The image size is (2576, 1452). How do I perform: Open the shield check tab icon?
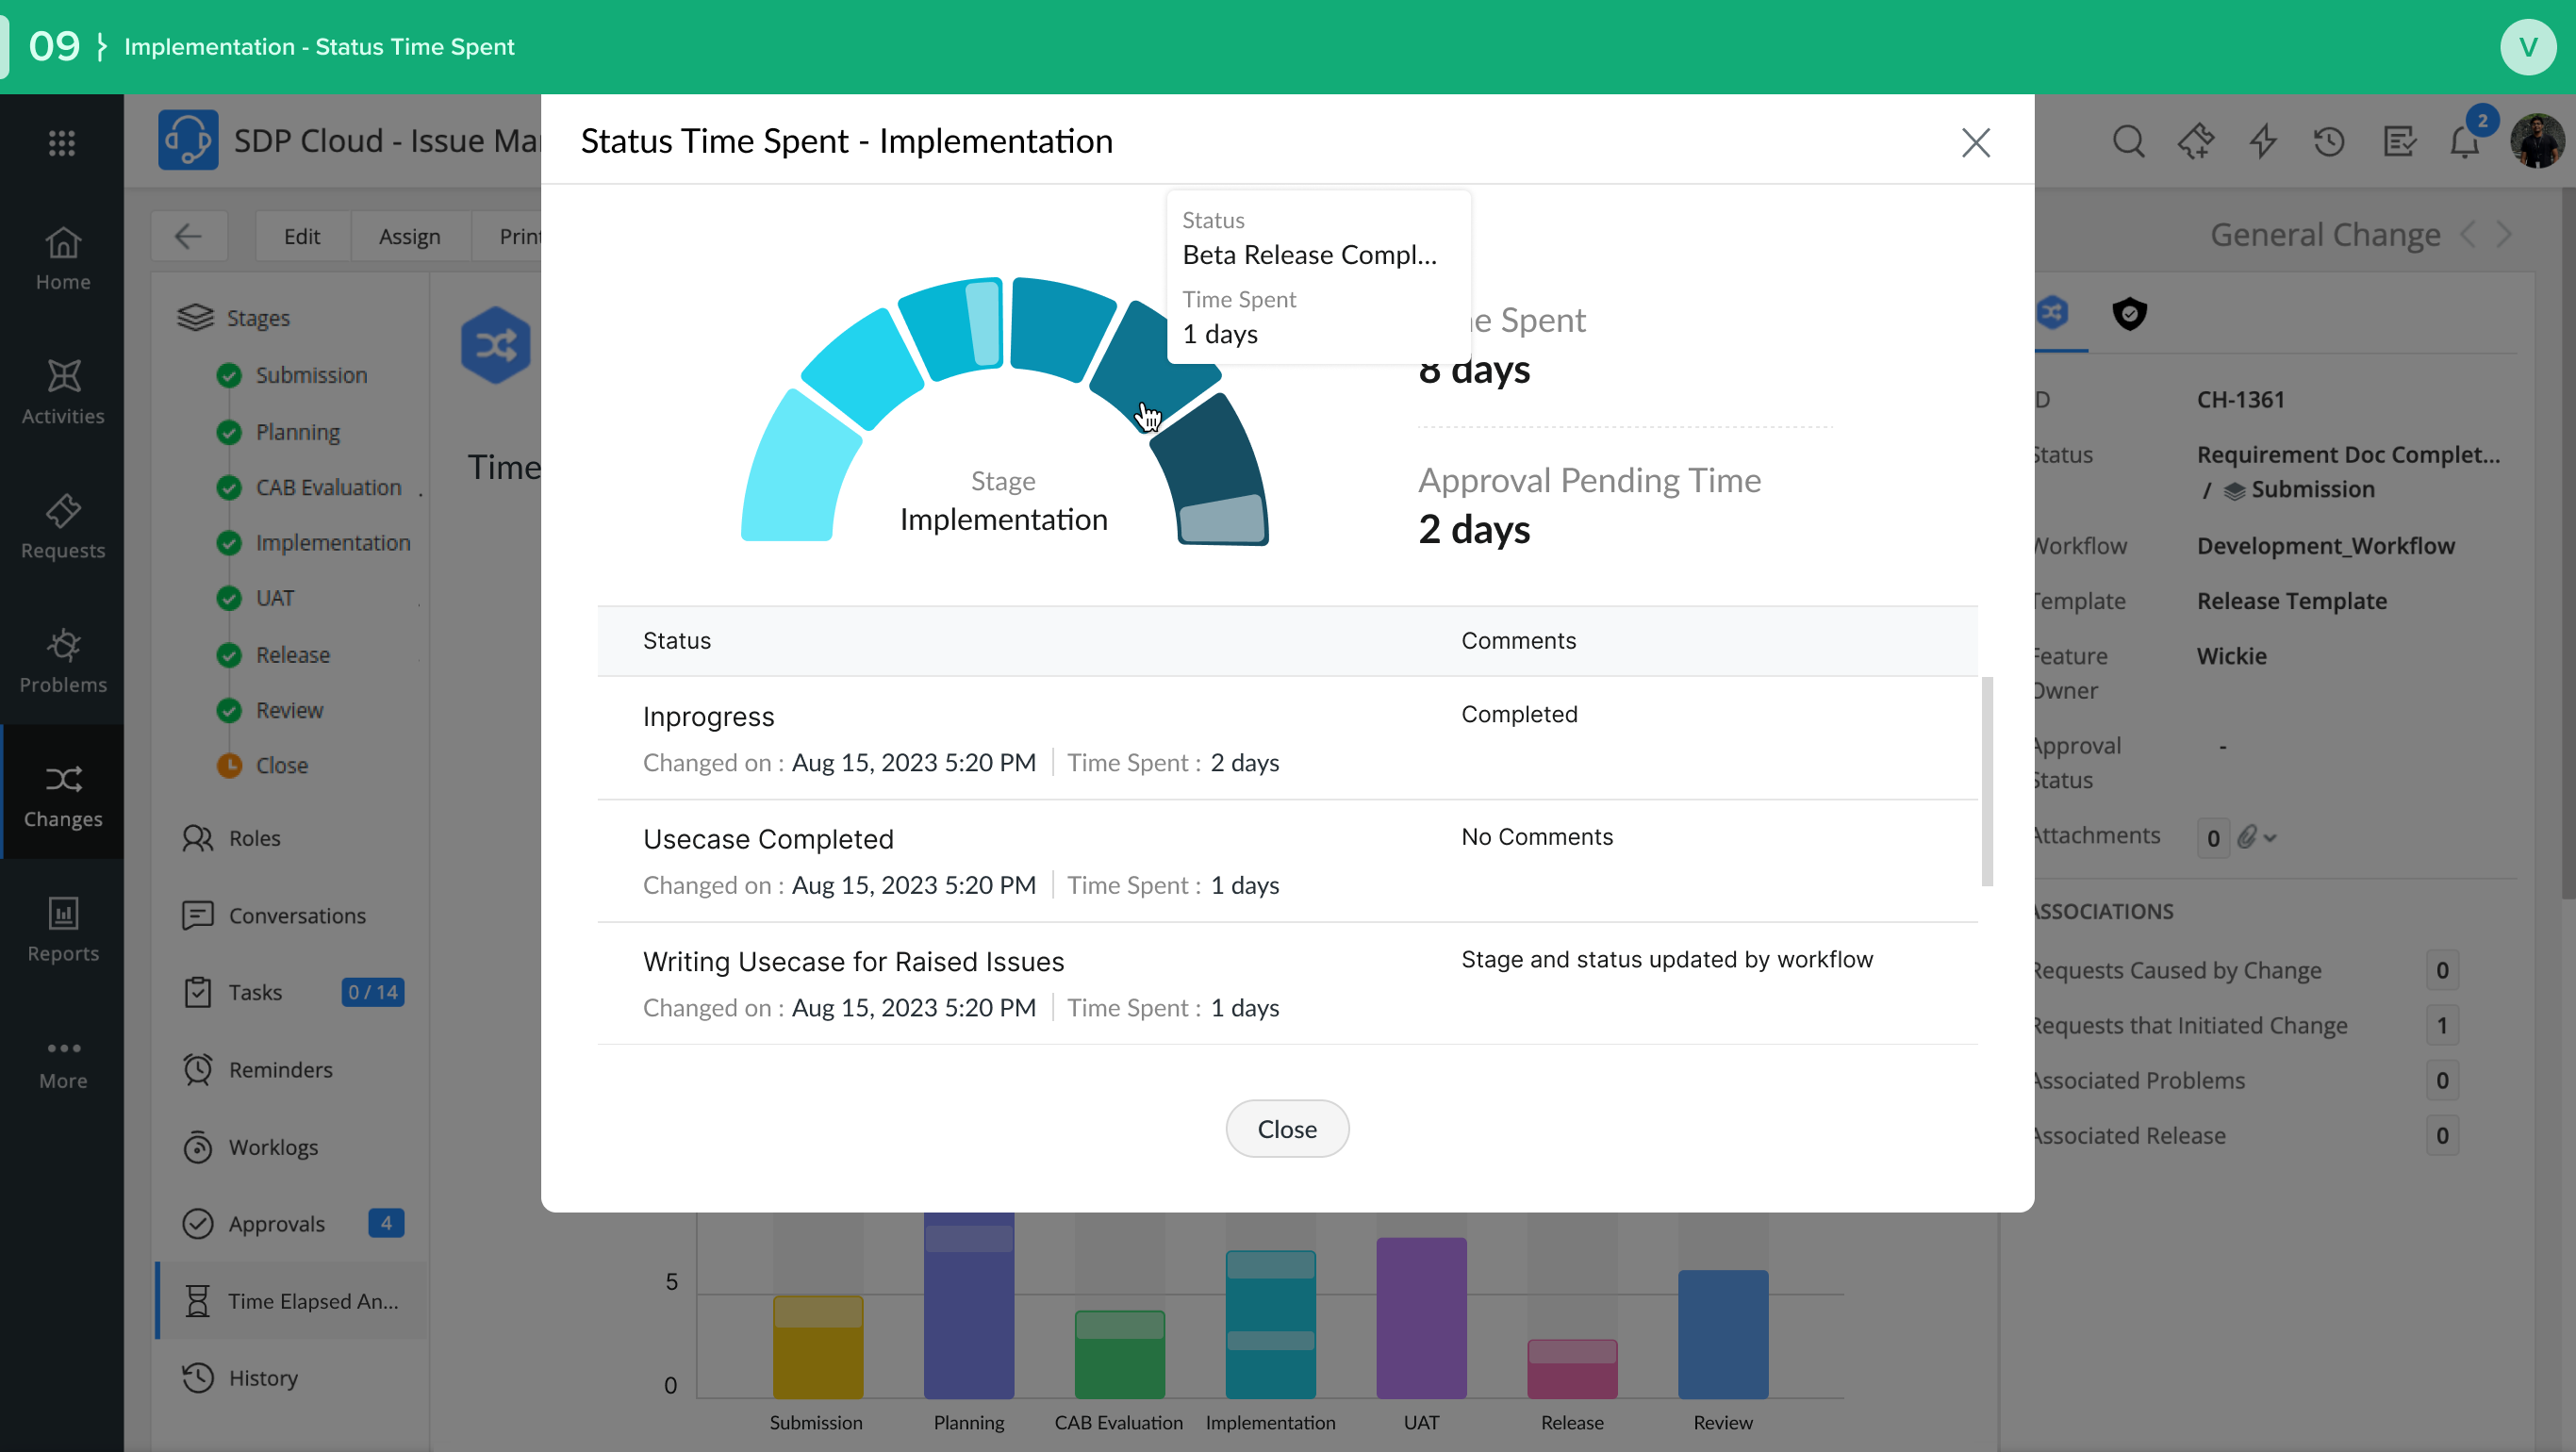tap(2130, 314)
